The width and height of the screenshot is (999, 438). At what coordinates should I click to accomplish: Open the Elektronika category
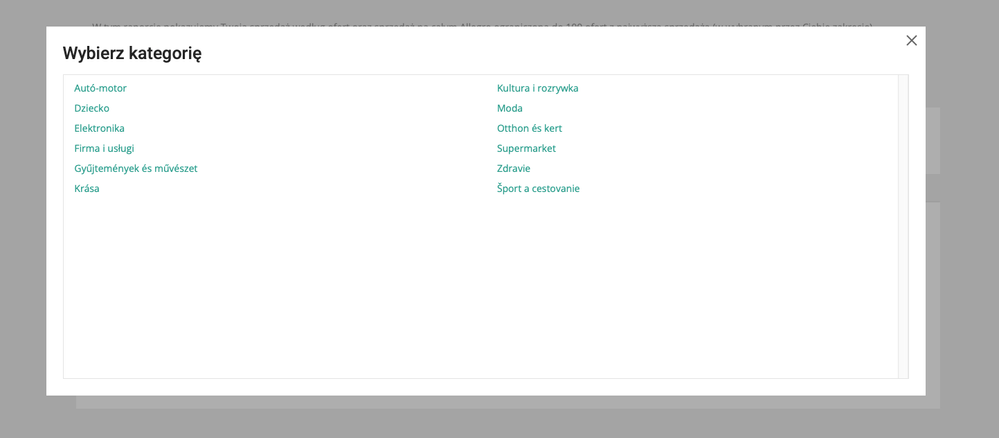pos(99,128)
